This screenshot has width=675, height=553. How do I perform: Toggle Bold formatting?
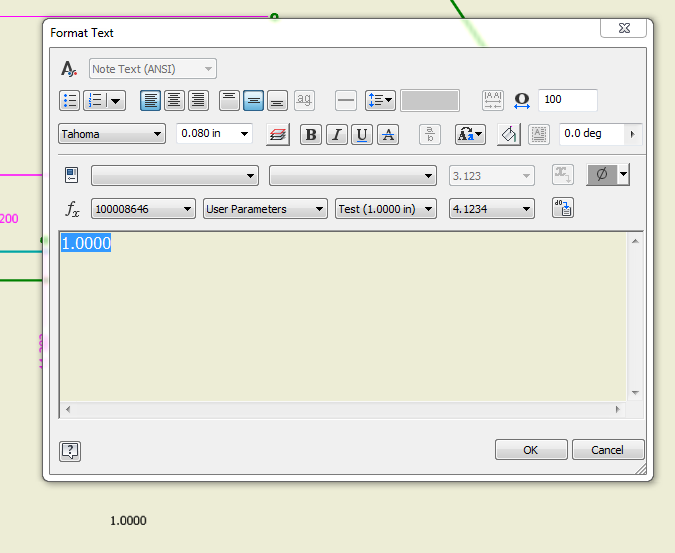pos(311,135)
